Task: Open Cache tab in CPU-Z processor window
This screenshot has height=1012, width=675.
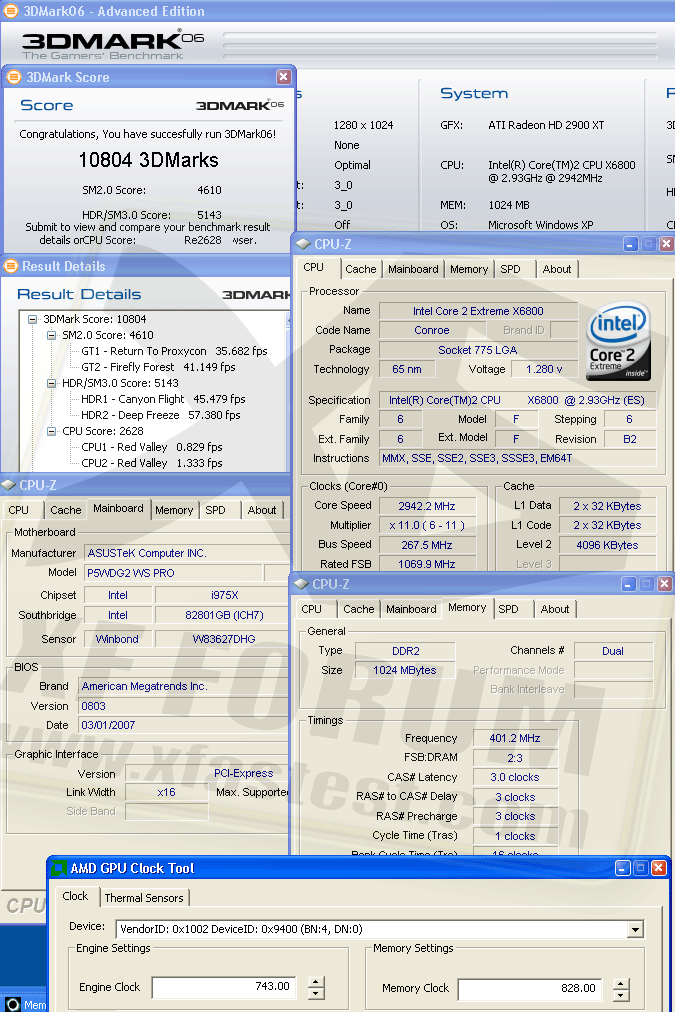Action: point(361,269)
